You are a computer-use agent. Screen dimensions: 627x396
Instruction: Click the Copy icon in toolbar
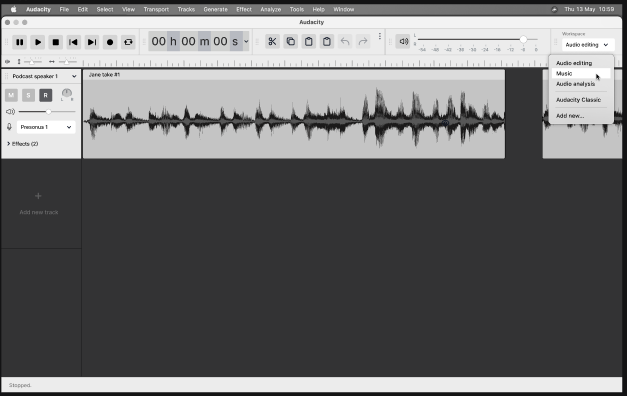(291, 42)
